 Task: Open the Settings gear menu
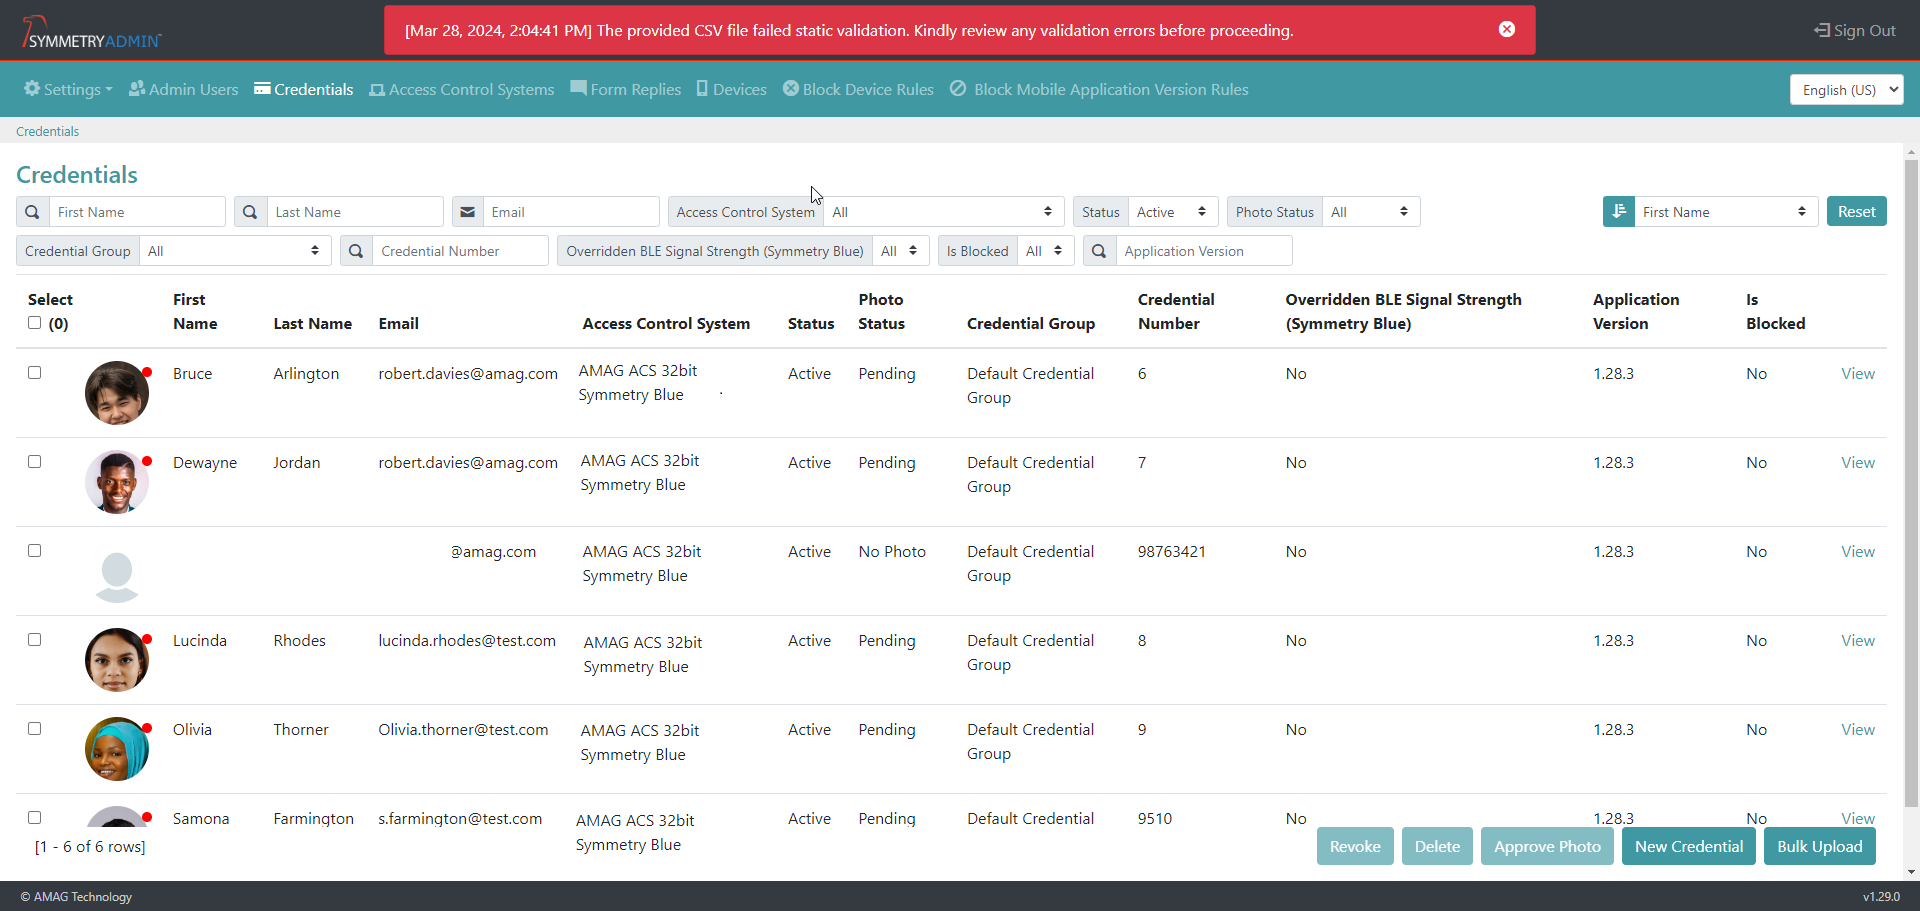68,89
